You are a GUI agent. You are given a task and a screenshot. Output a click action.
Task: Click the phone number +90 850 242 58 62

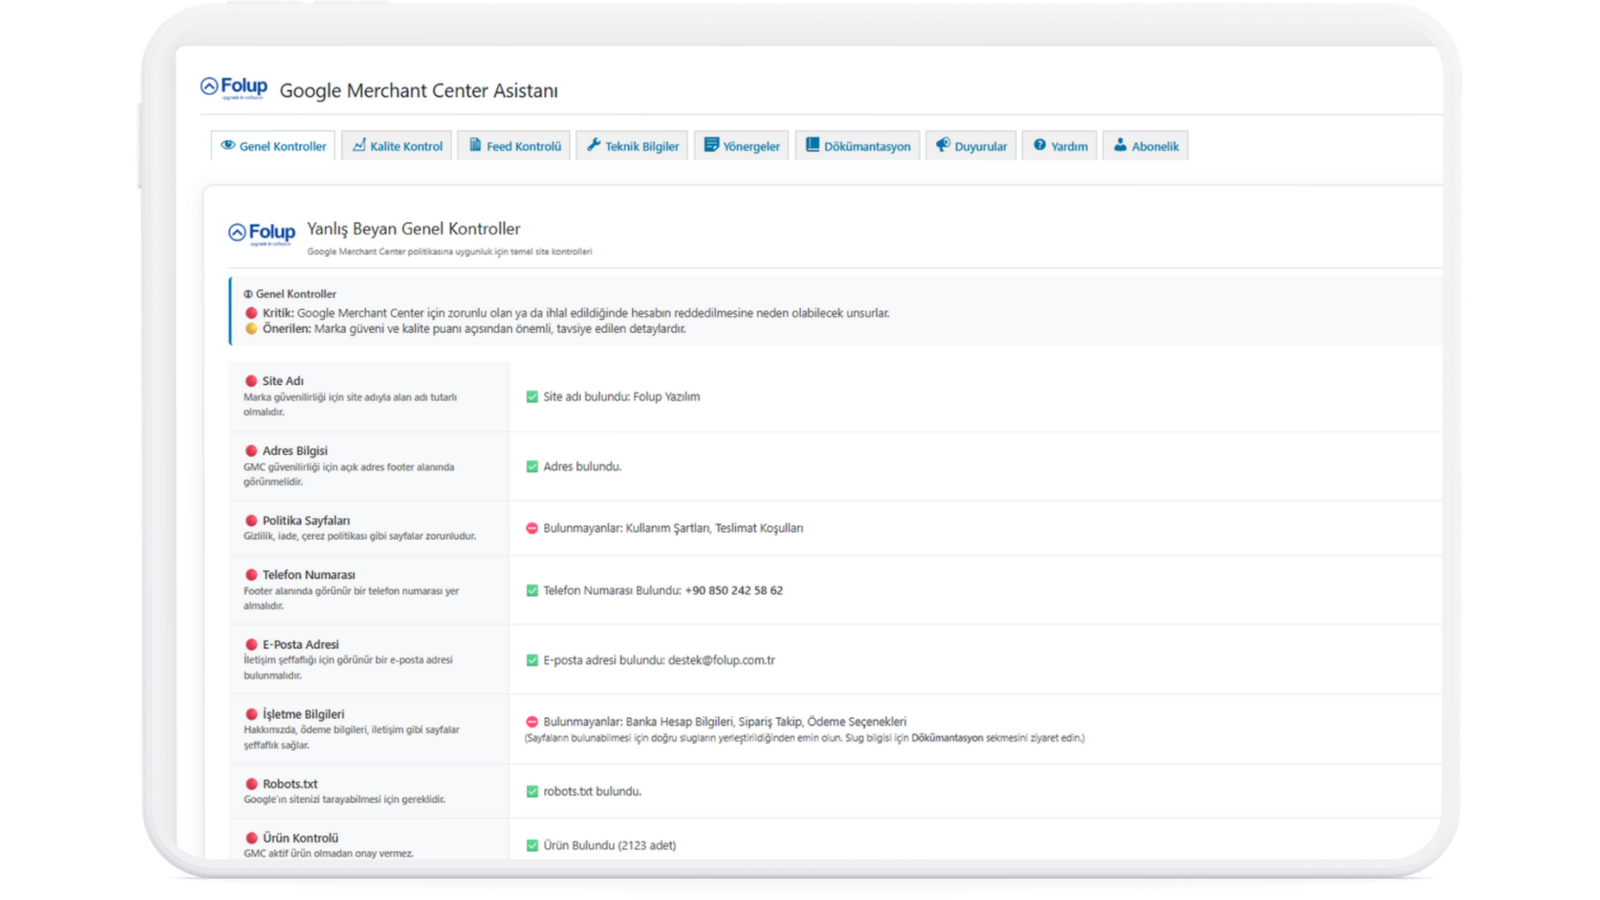coord(734,591)
